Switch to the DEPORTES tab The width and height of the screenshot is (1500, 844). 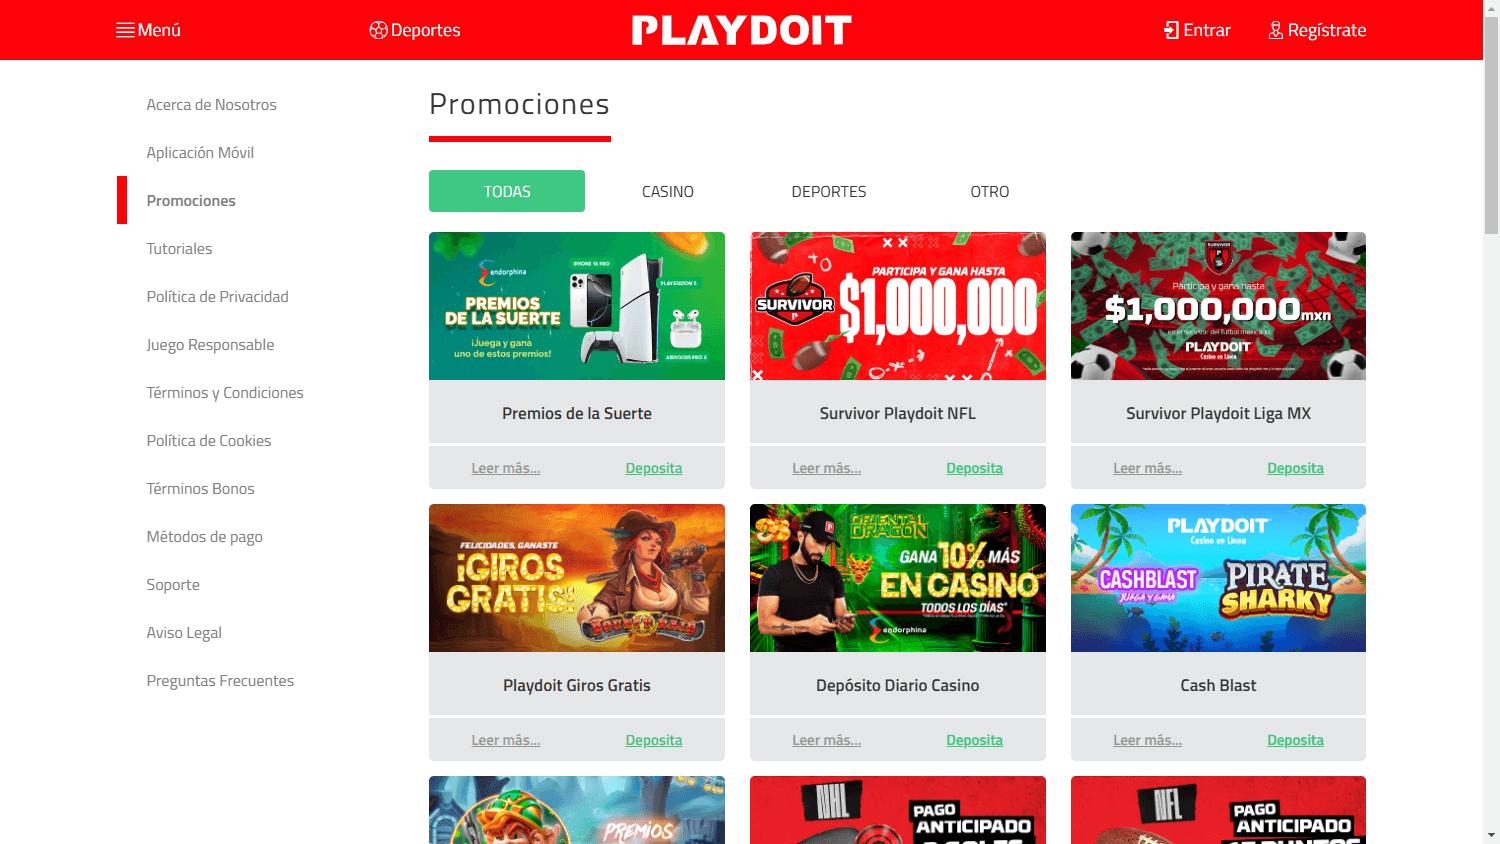coord(829,191)
